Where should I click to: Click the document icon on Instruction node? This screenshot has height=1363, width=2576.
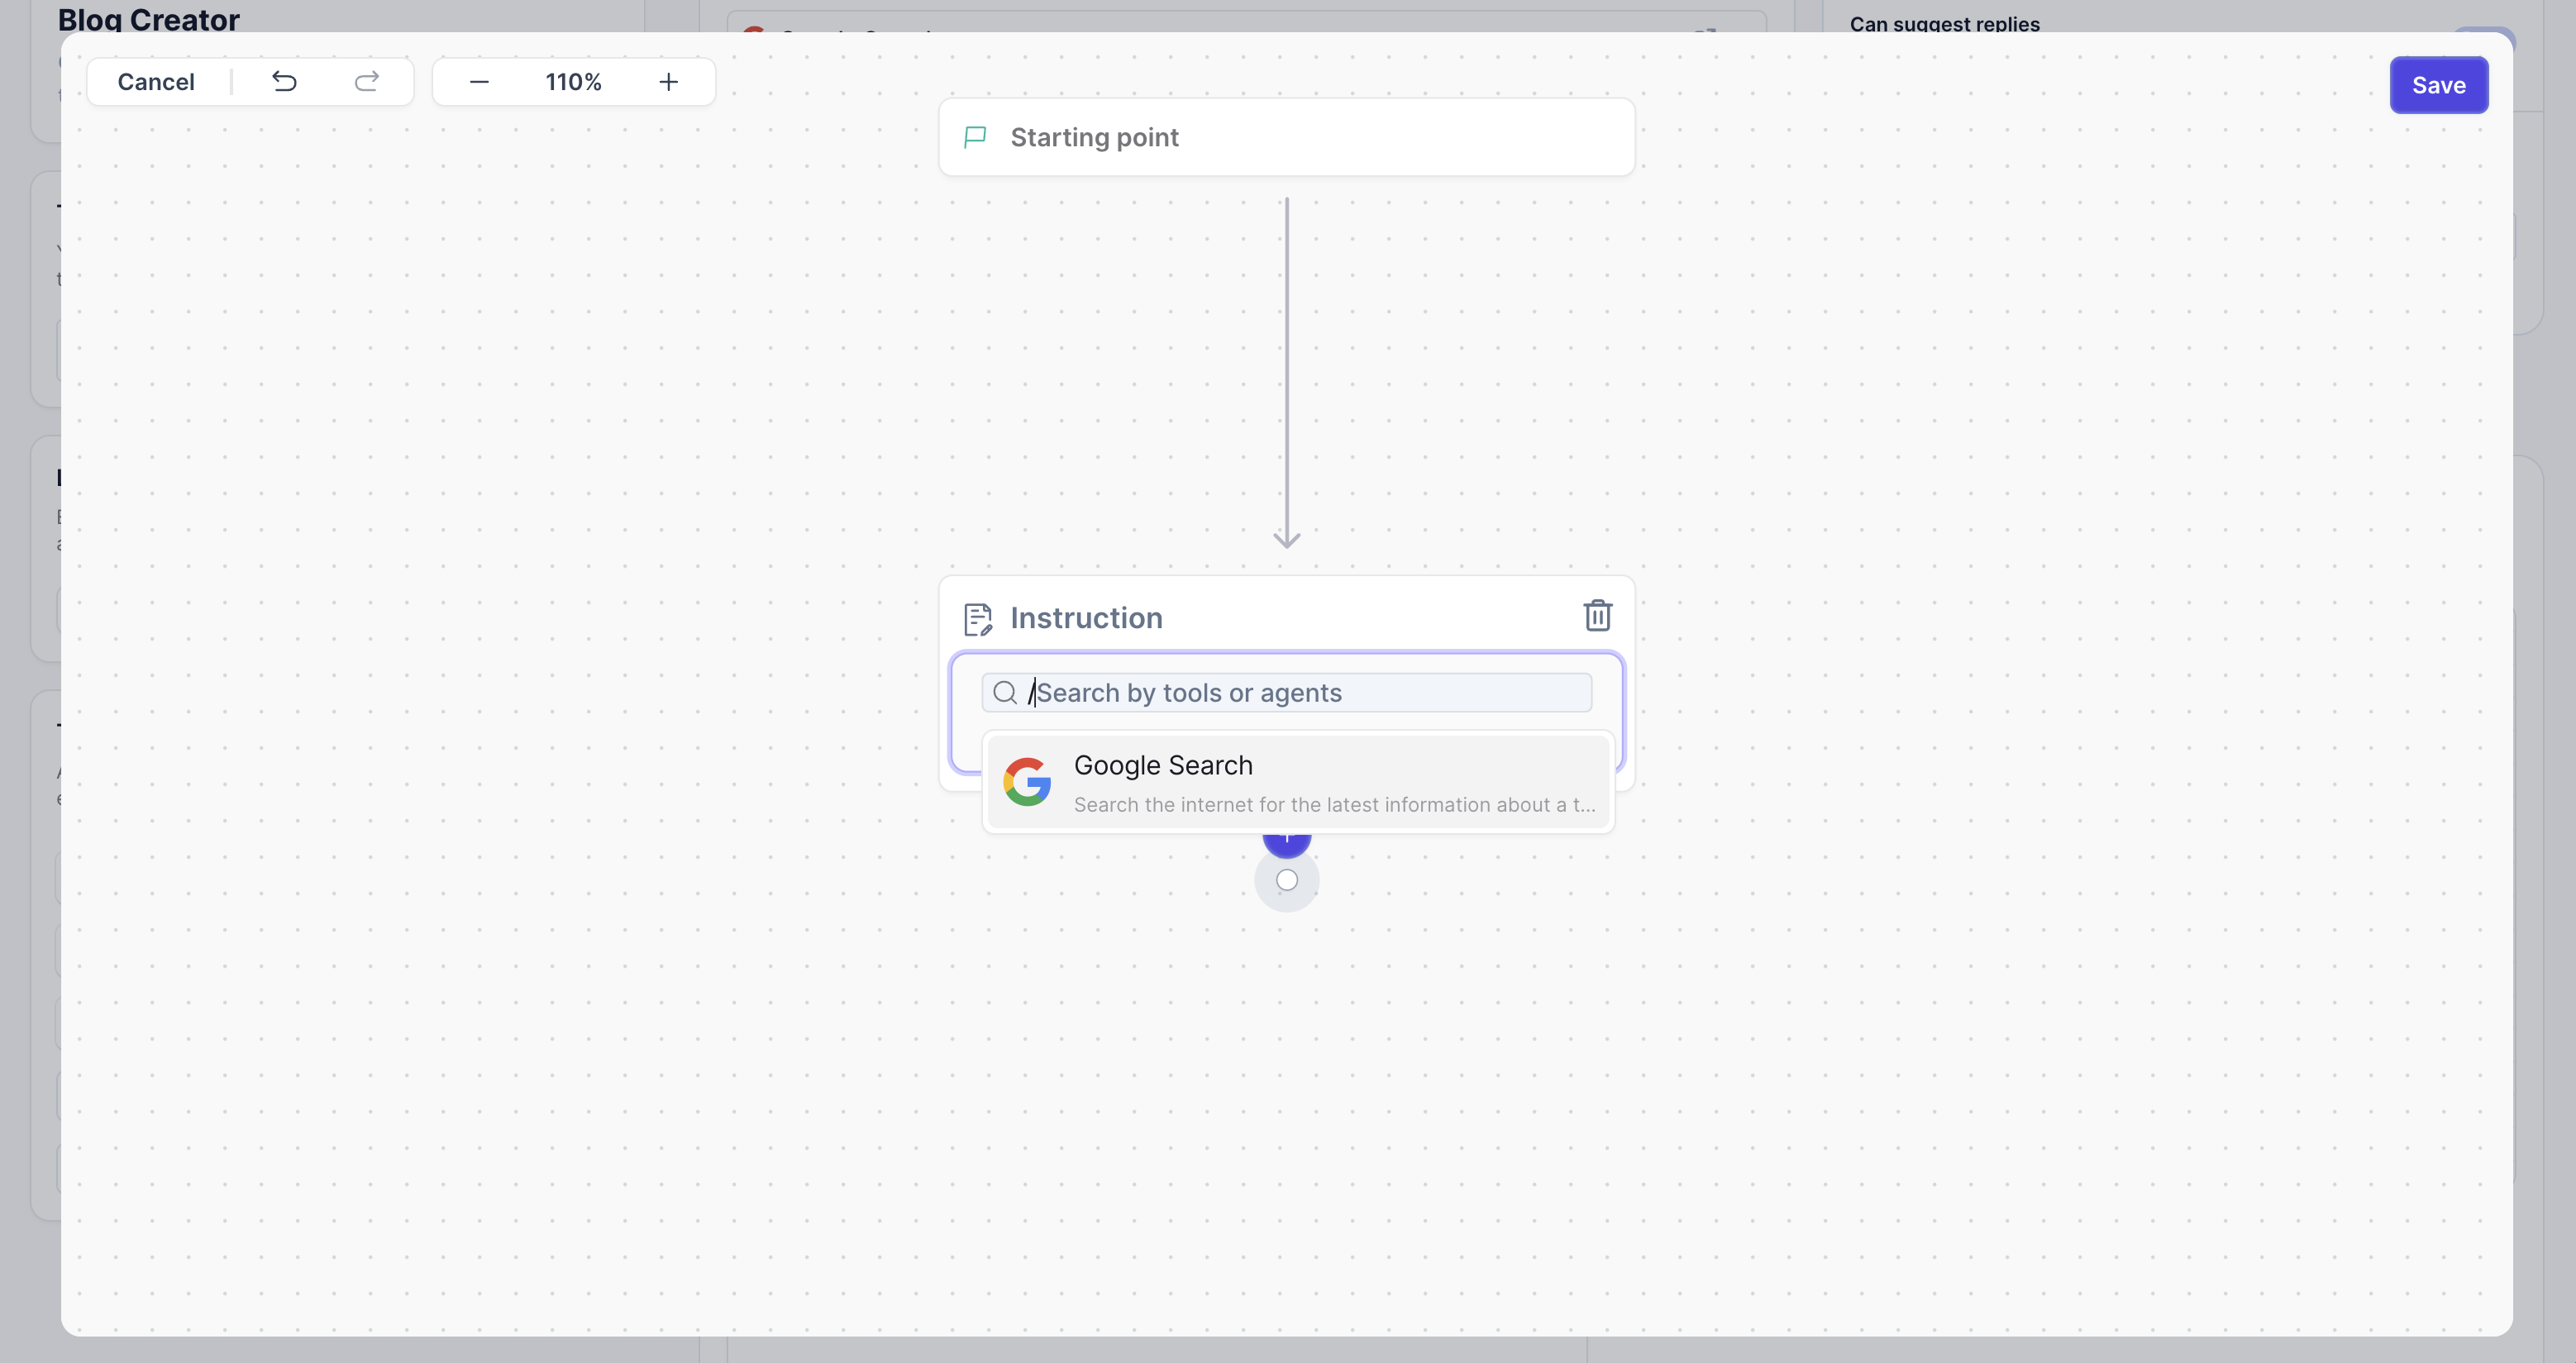[x=977, y=618]
